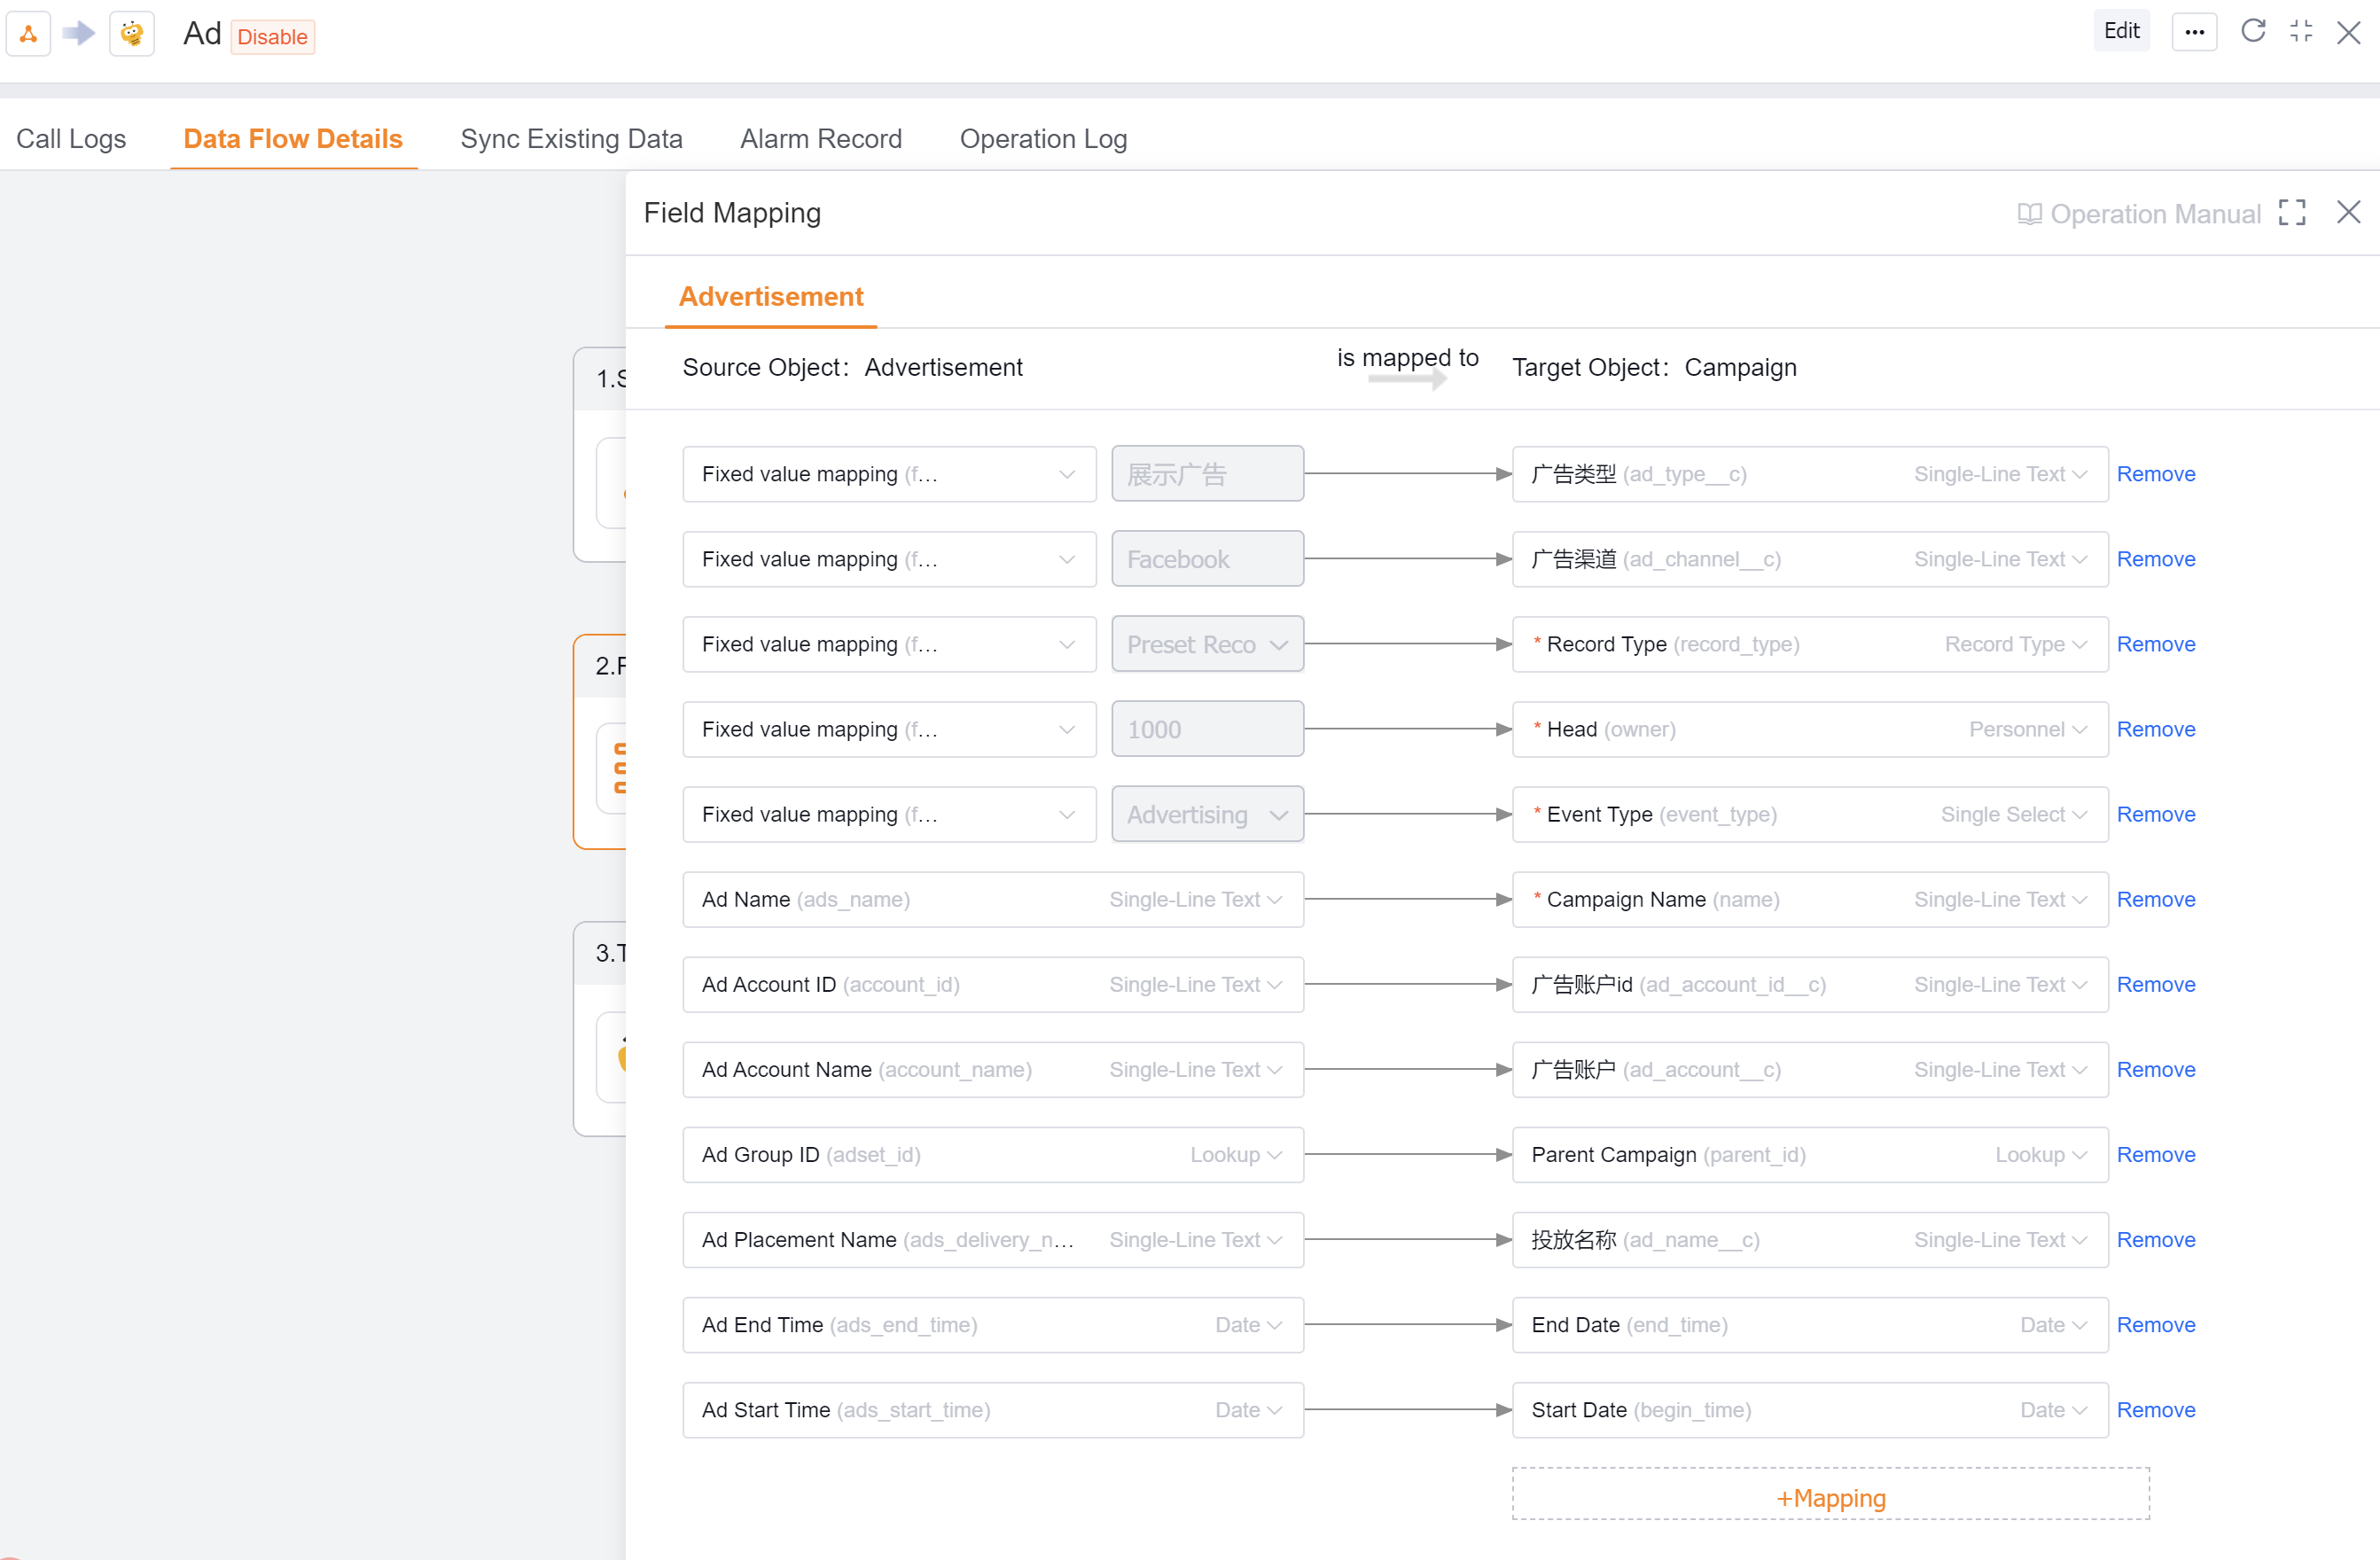The height and width of the screenshot is (1560, 2380).
Task: Open the Advertising fixed value dropdown
Action: tap(1207, 814)
